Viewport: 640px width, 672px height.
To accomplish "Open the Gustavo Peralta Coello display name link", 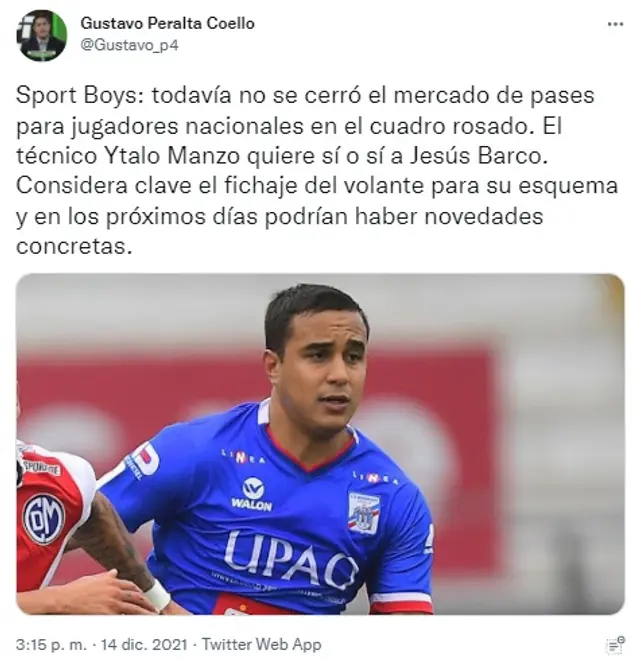I will pyautogui.click(x=167, y=23).
